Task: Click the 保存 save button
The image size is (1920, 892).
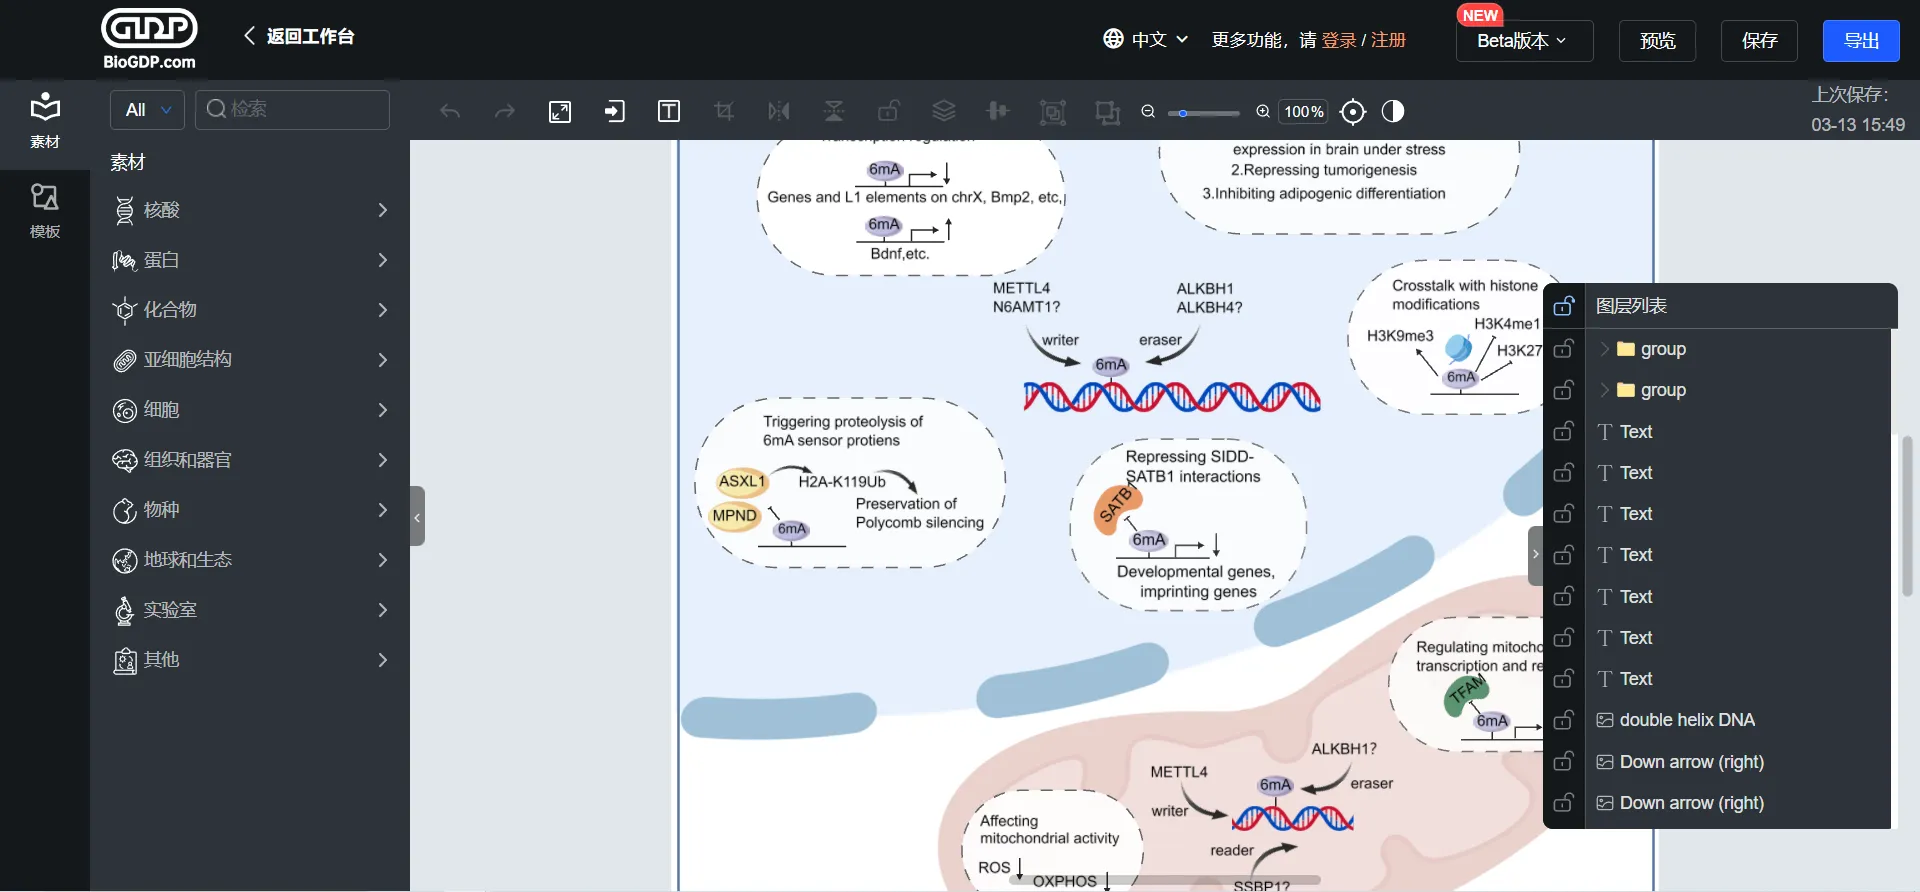Action: point(1758,41)
